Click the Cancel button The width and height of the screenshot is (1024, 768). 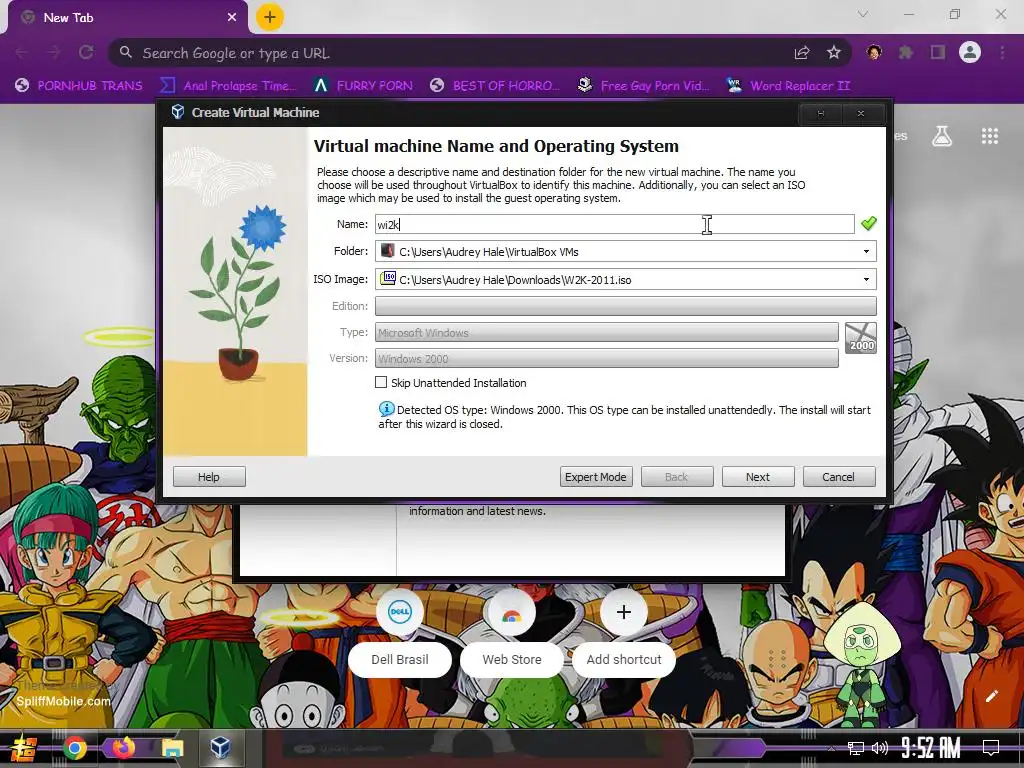coord(839,477)
